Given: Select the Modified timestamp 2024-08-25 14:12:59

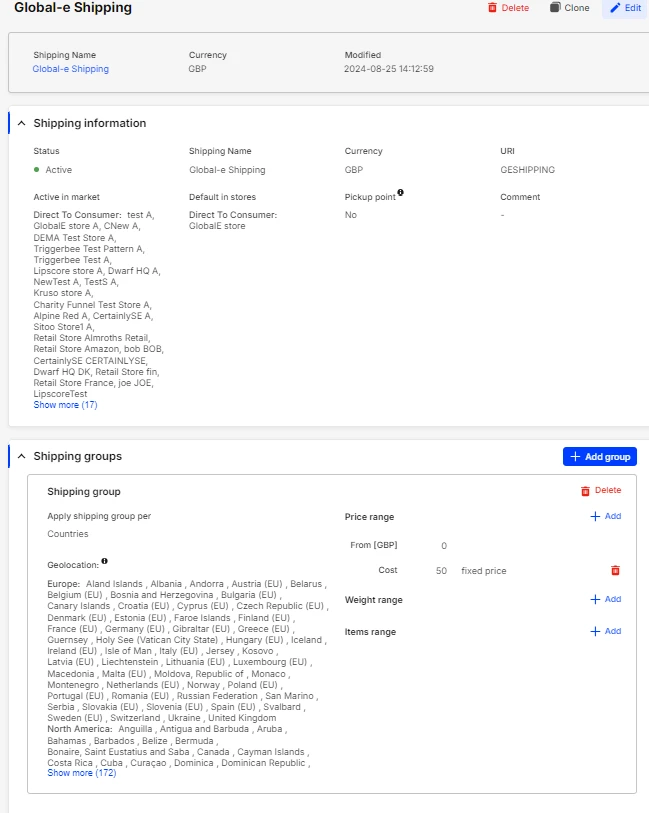Looking at the screenshot, I should tap(389, 69).
